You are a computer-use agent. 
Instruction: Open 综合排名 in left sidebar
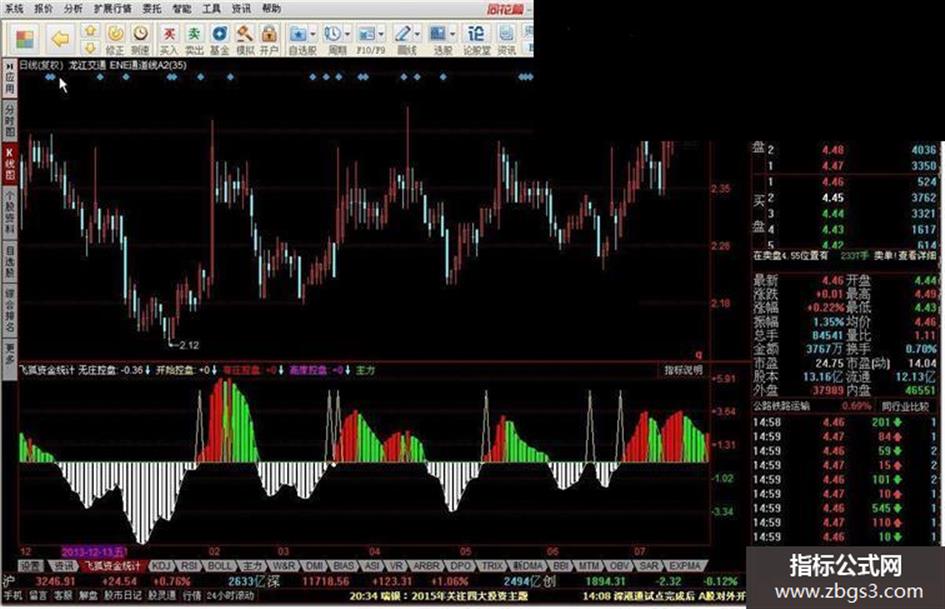click(x=10, y=310)
